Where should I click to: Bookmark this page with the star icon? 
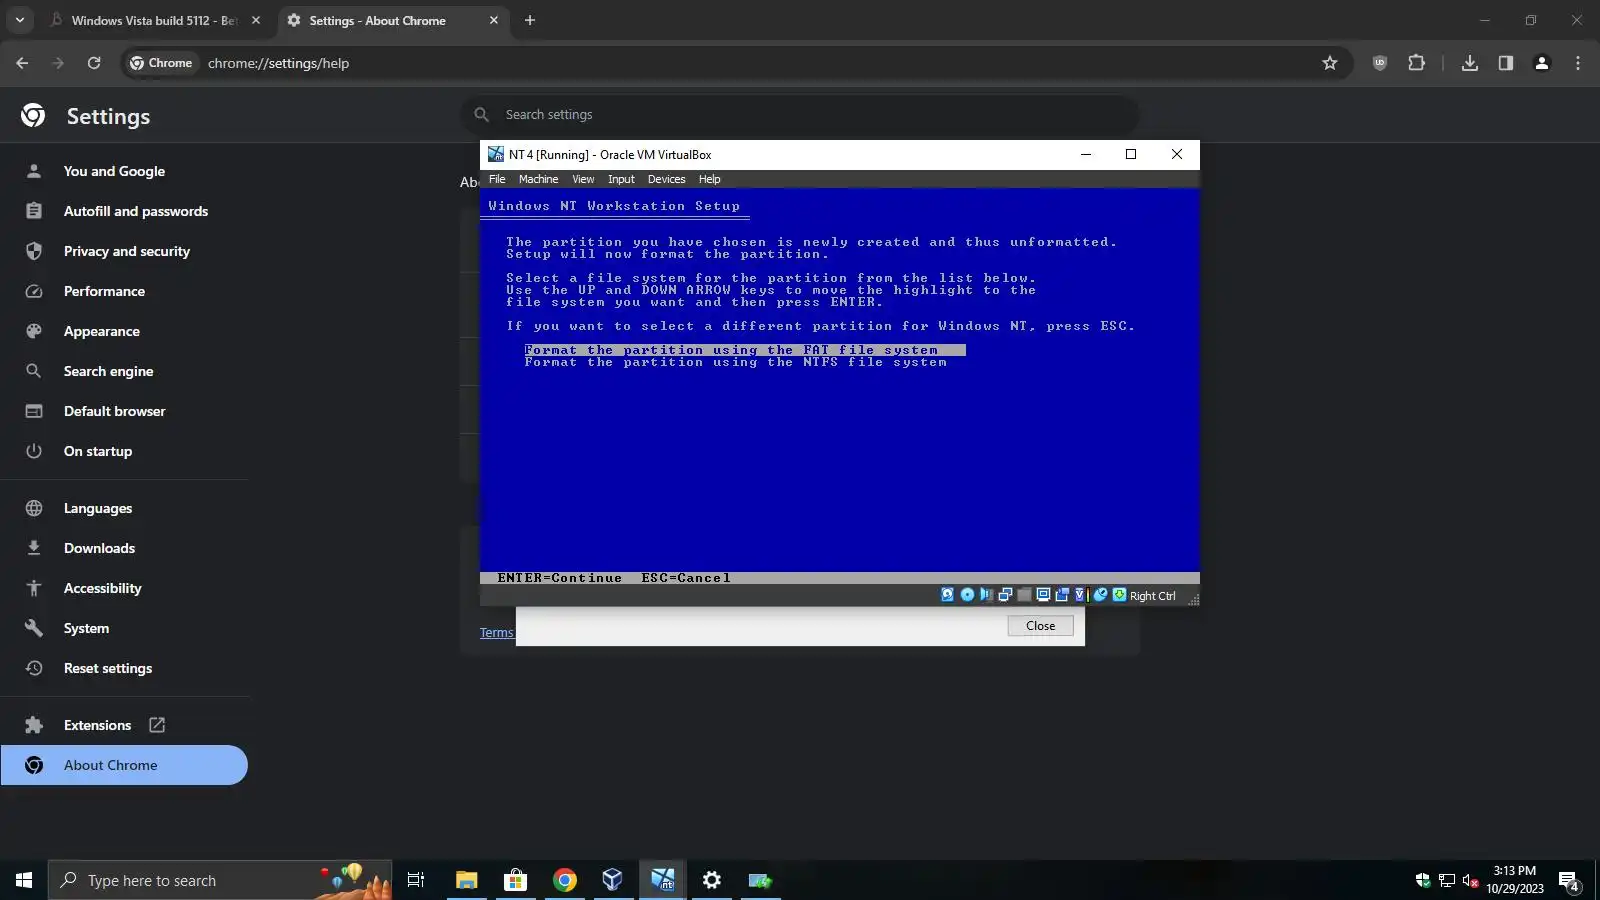pyautogui.click(x=1330, y=63)
